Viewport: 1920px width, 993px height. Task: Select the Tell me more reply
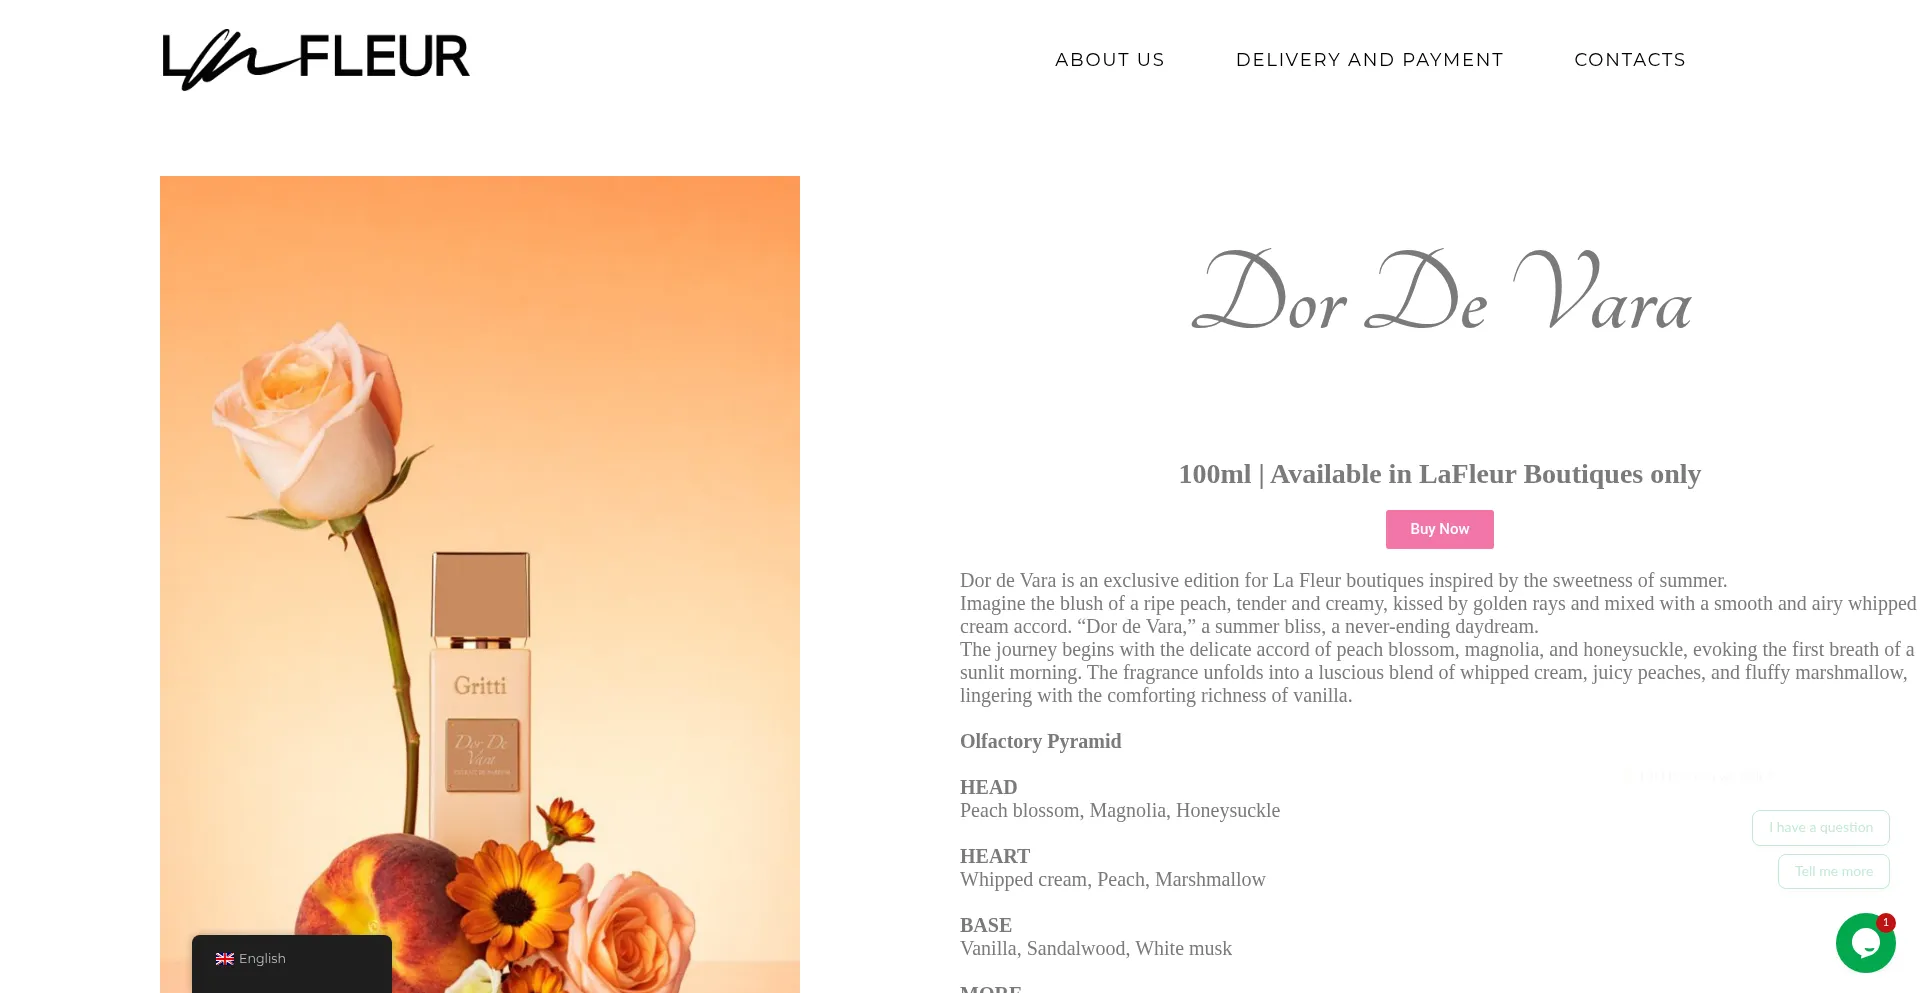coord(1834,872)
